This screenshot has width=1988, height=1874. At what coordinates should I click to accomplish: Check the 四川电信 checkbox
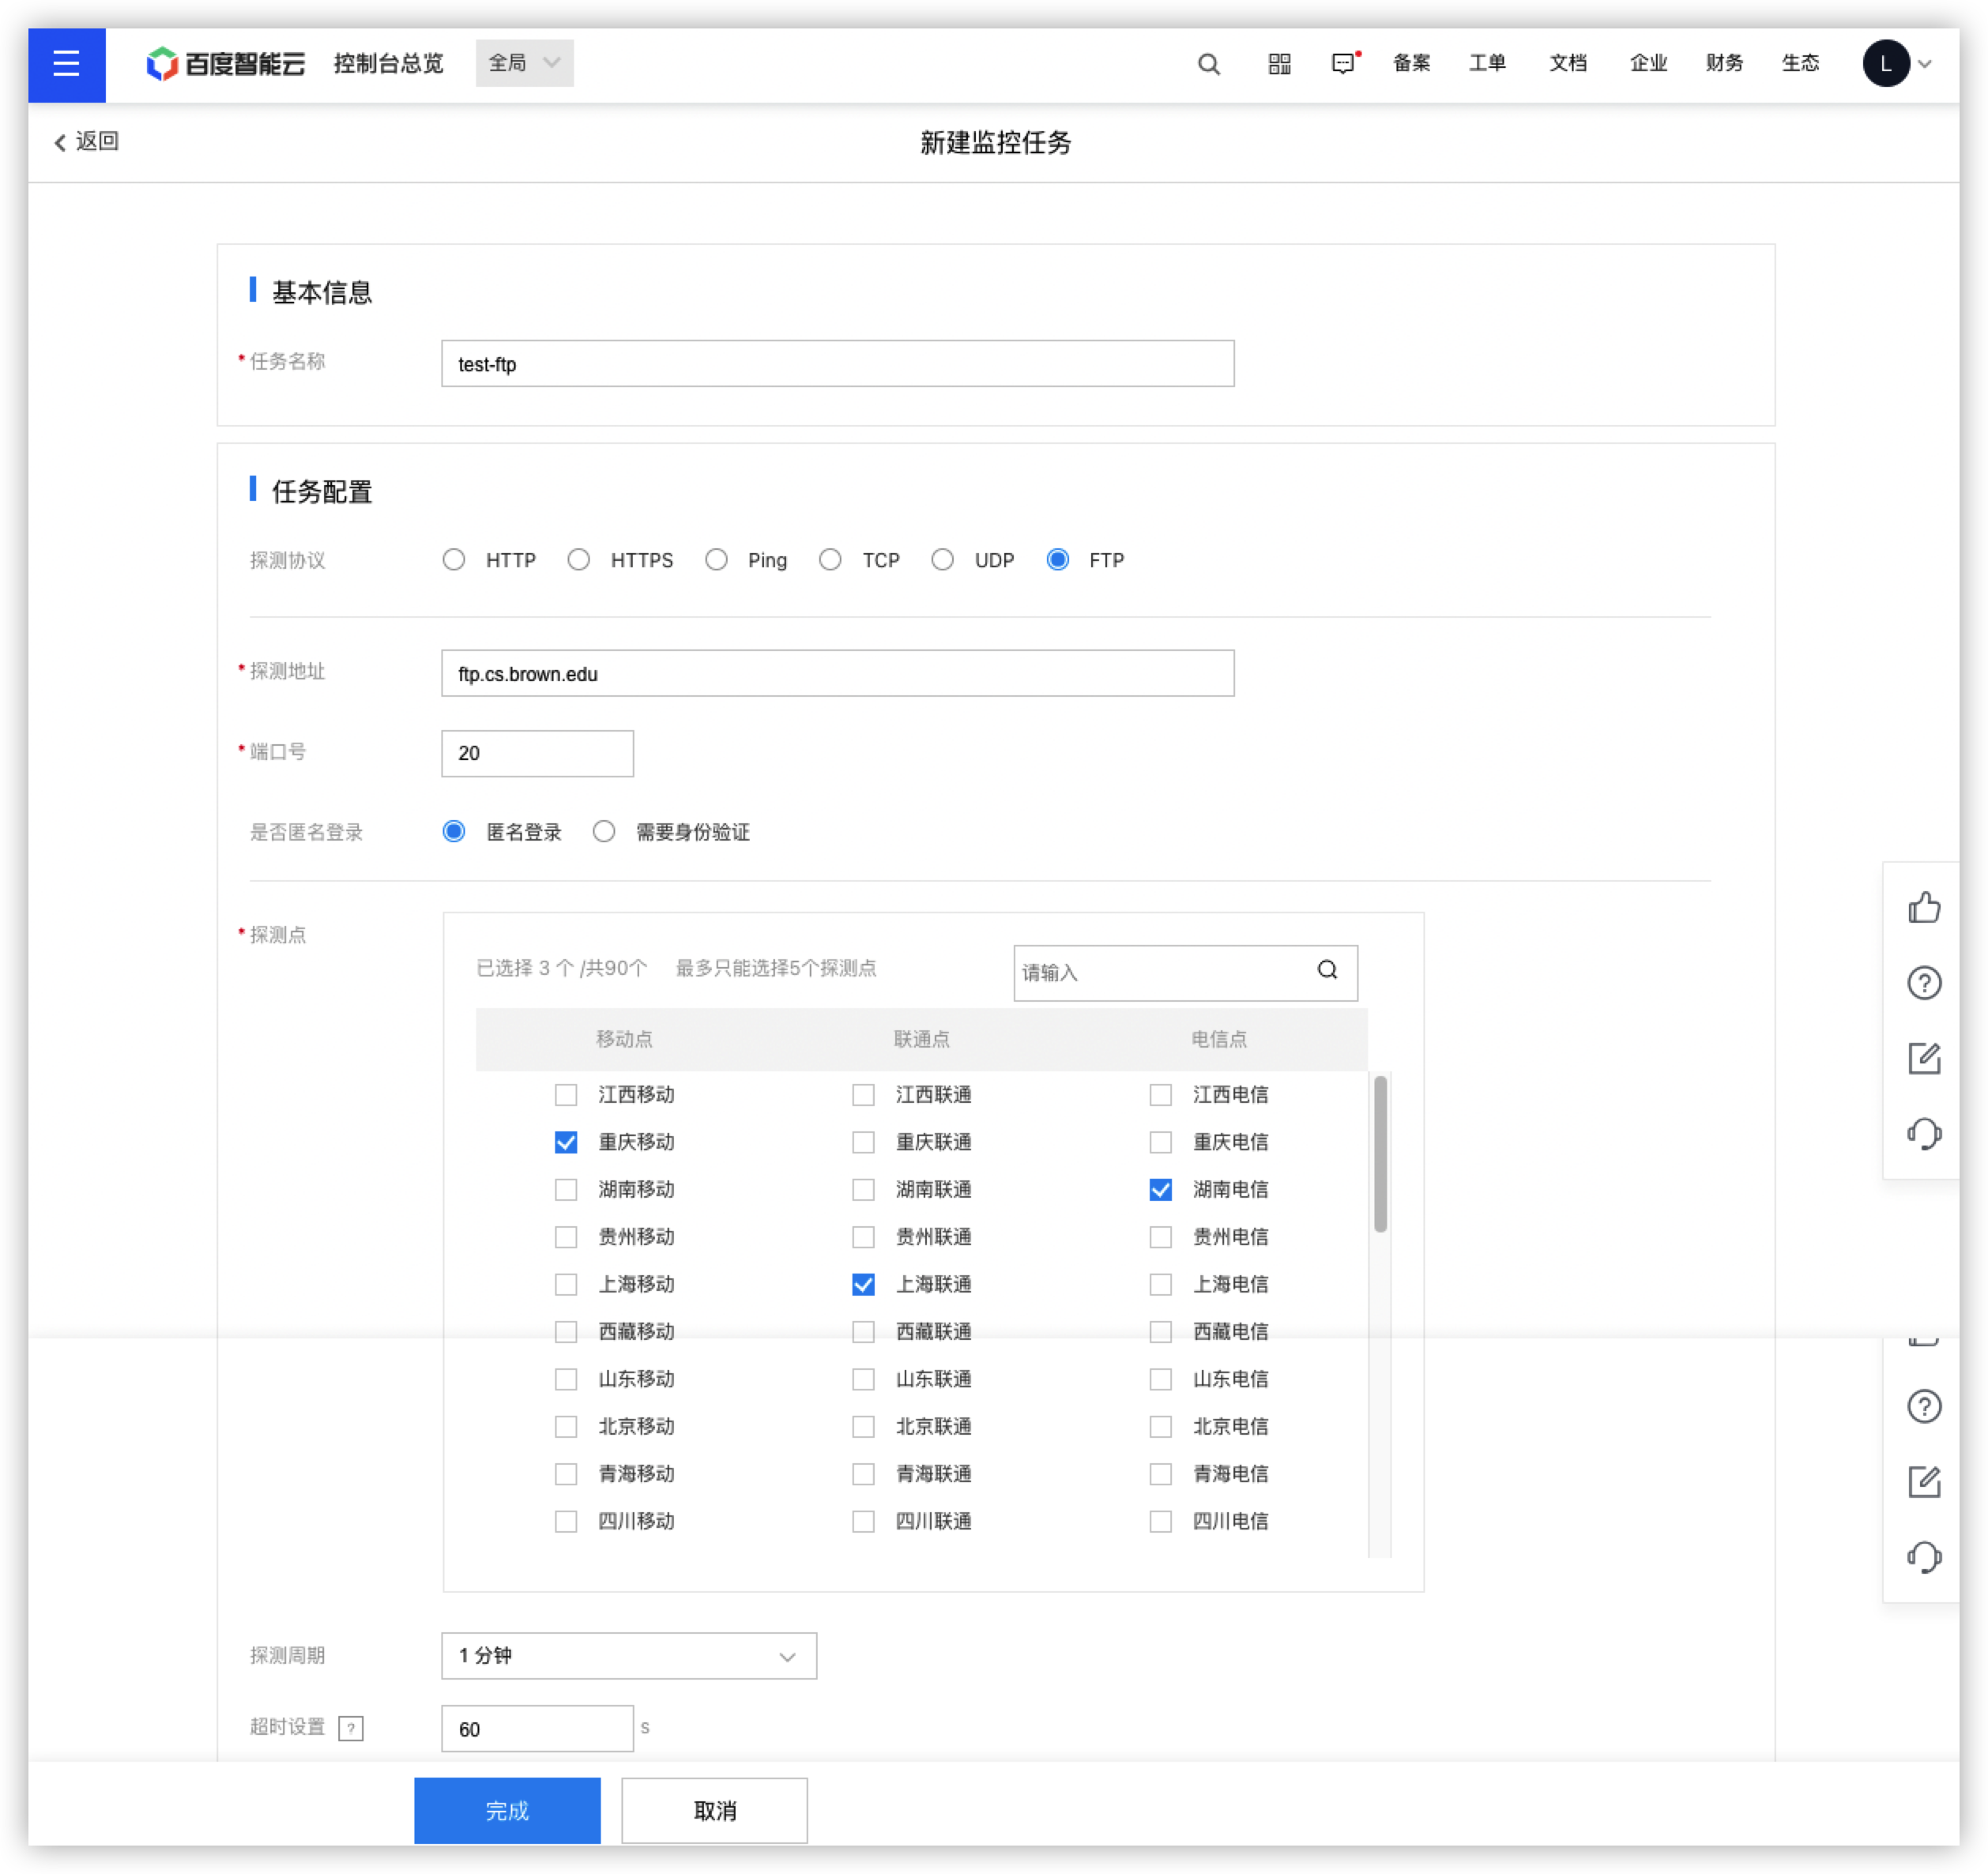pos(1159,1521)
